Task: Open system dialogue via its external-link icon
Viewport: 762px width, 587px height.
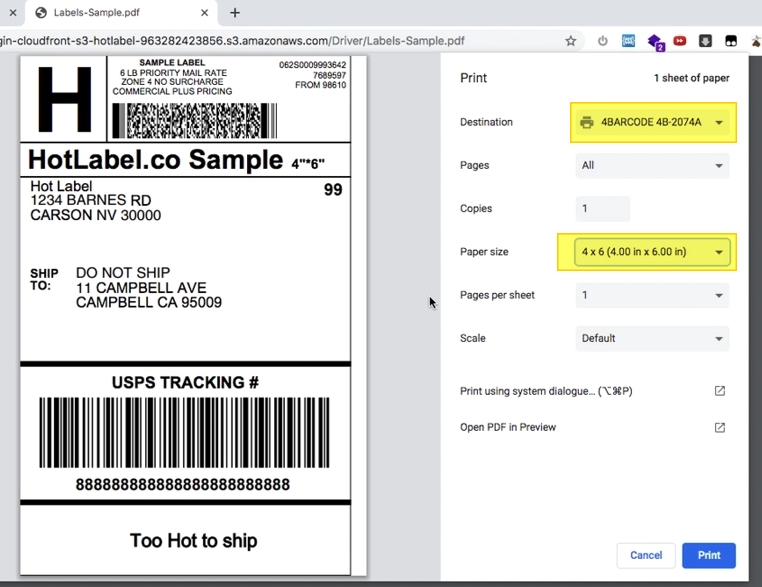Action: pos(719,391)
